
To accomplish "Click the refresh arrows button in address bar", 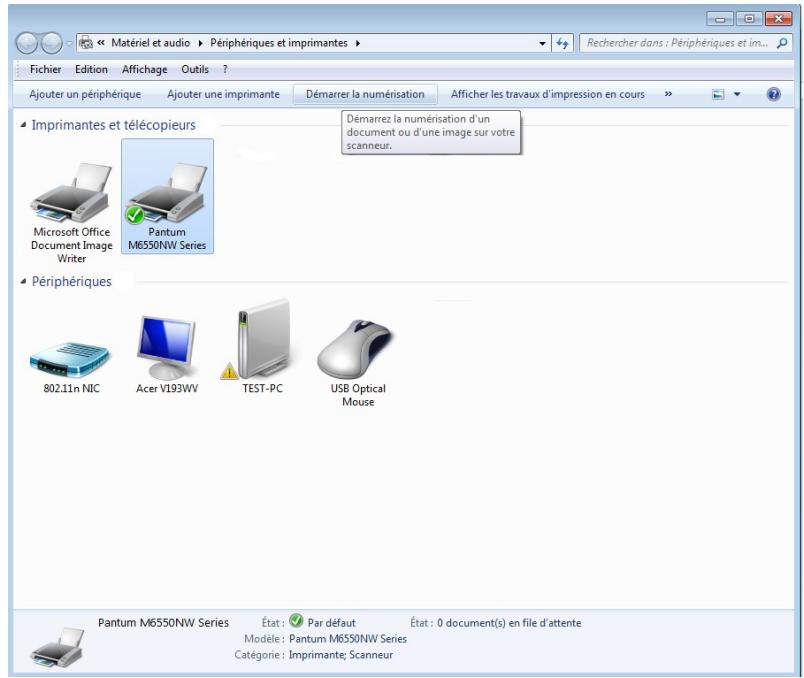I will [563, 43].
